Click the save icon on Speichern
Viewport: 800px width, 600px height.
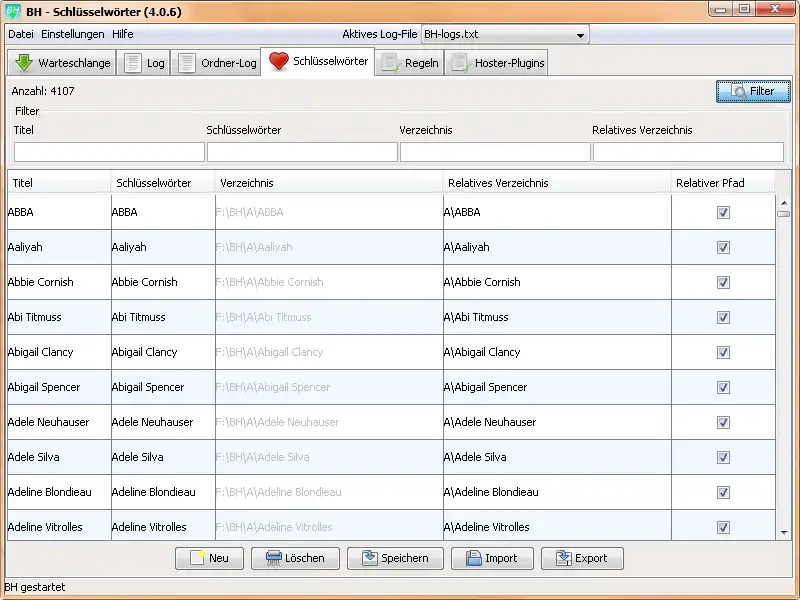point(369,558)
